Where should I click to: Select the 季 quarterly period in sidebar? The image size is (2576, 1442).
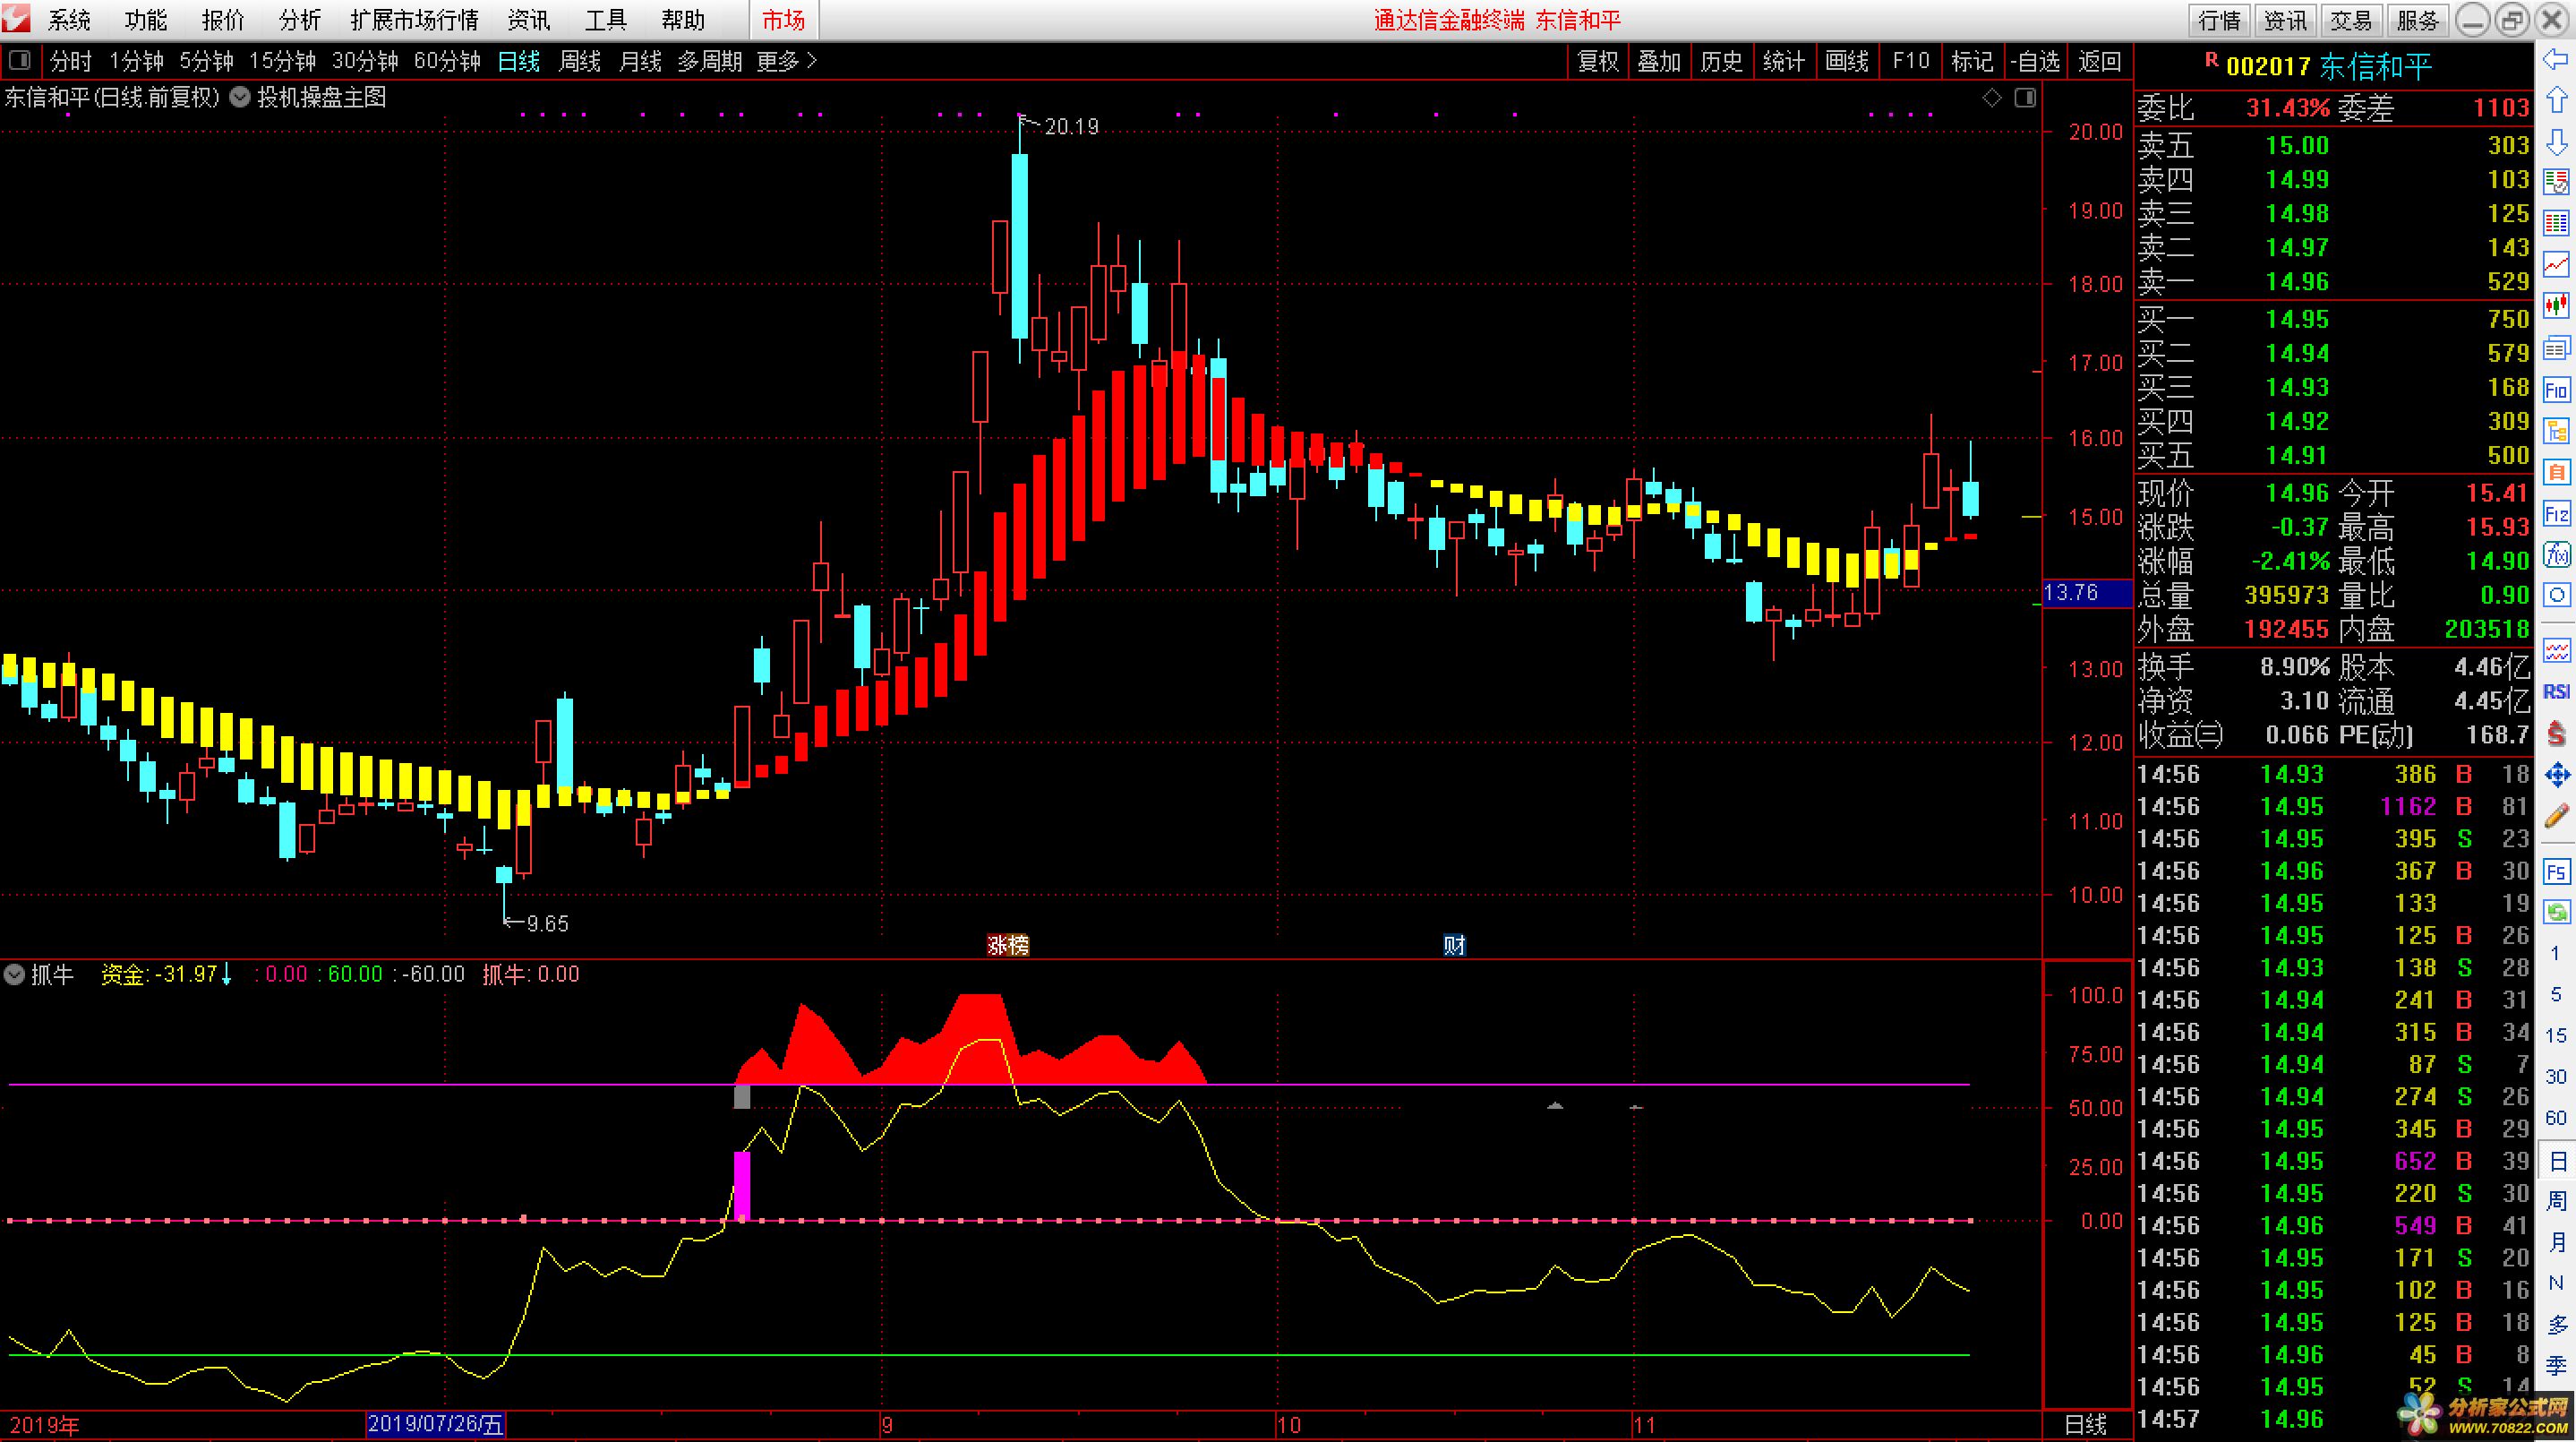tap(2556, 1365)
